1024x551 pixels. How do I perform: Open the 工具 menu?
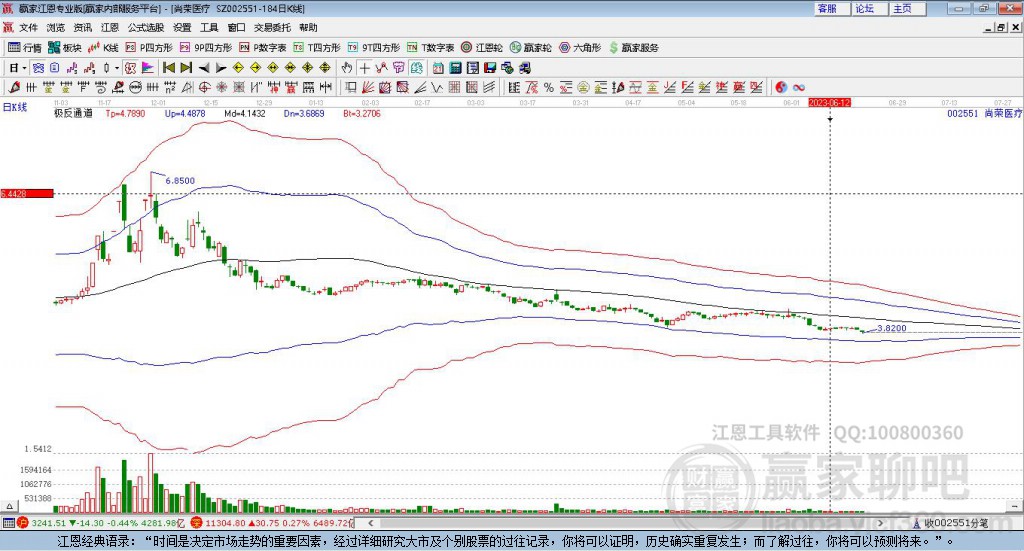click(209, 27)
